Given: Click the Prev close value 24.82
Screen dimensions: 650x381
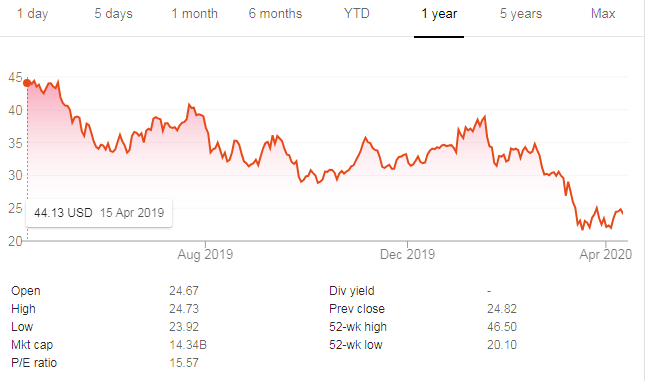Looking at the screenshot, I should pos(502,309).
